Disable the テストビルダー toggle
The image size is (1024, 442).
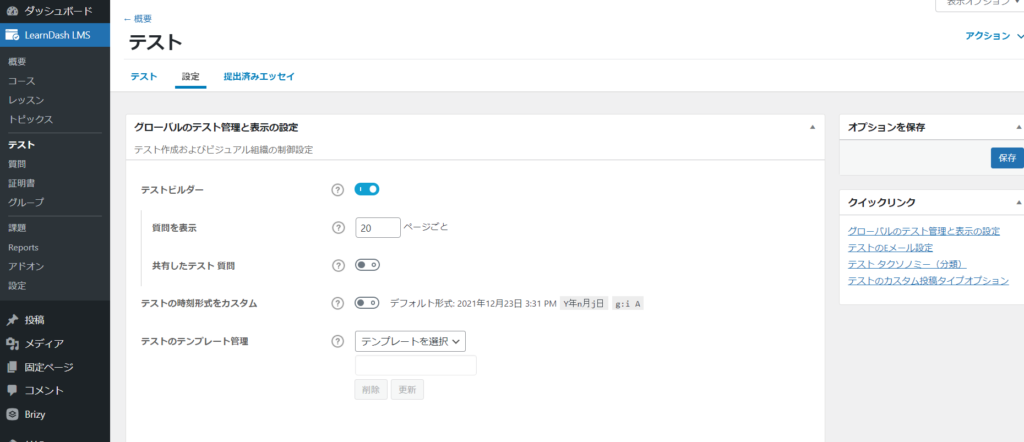click(x=367, y=189)
